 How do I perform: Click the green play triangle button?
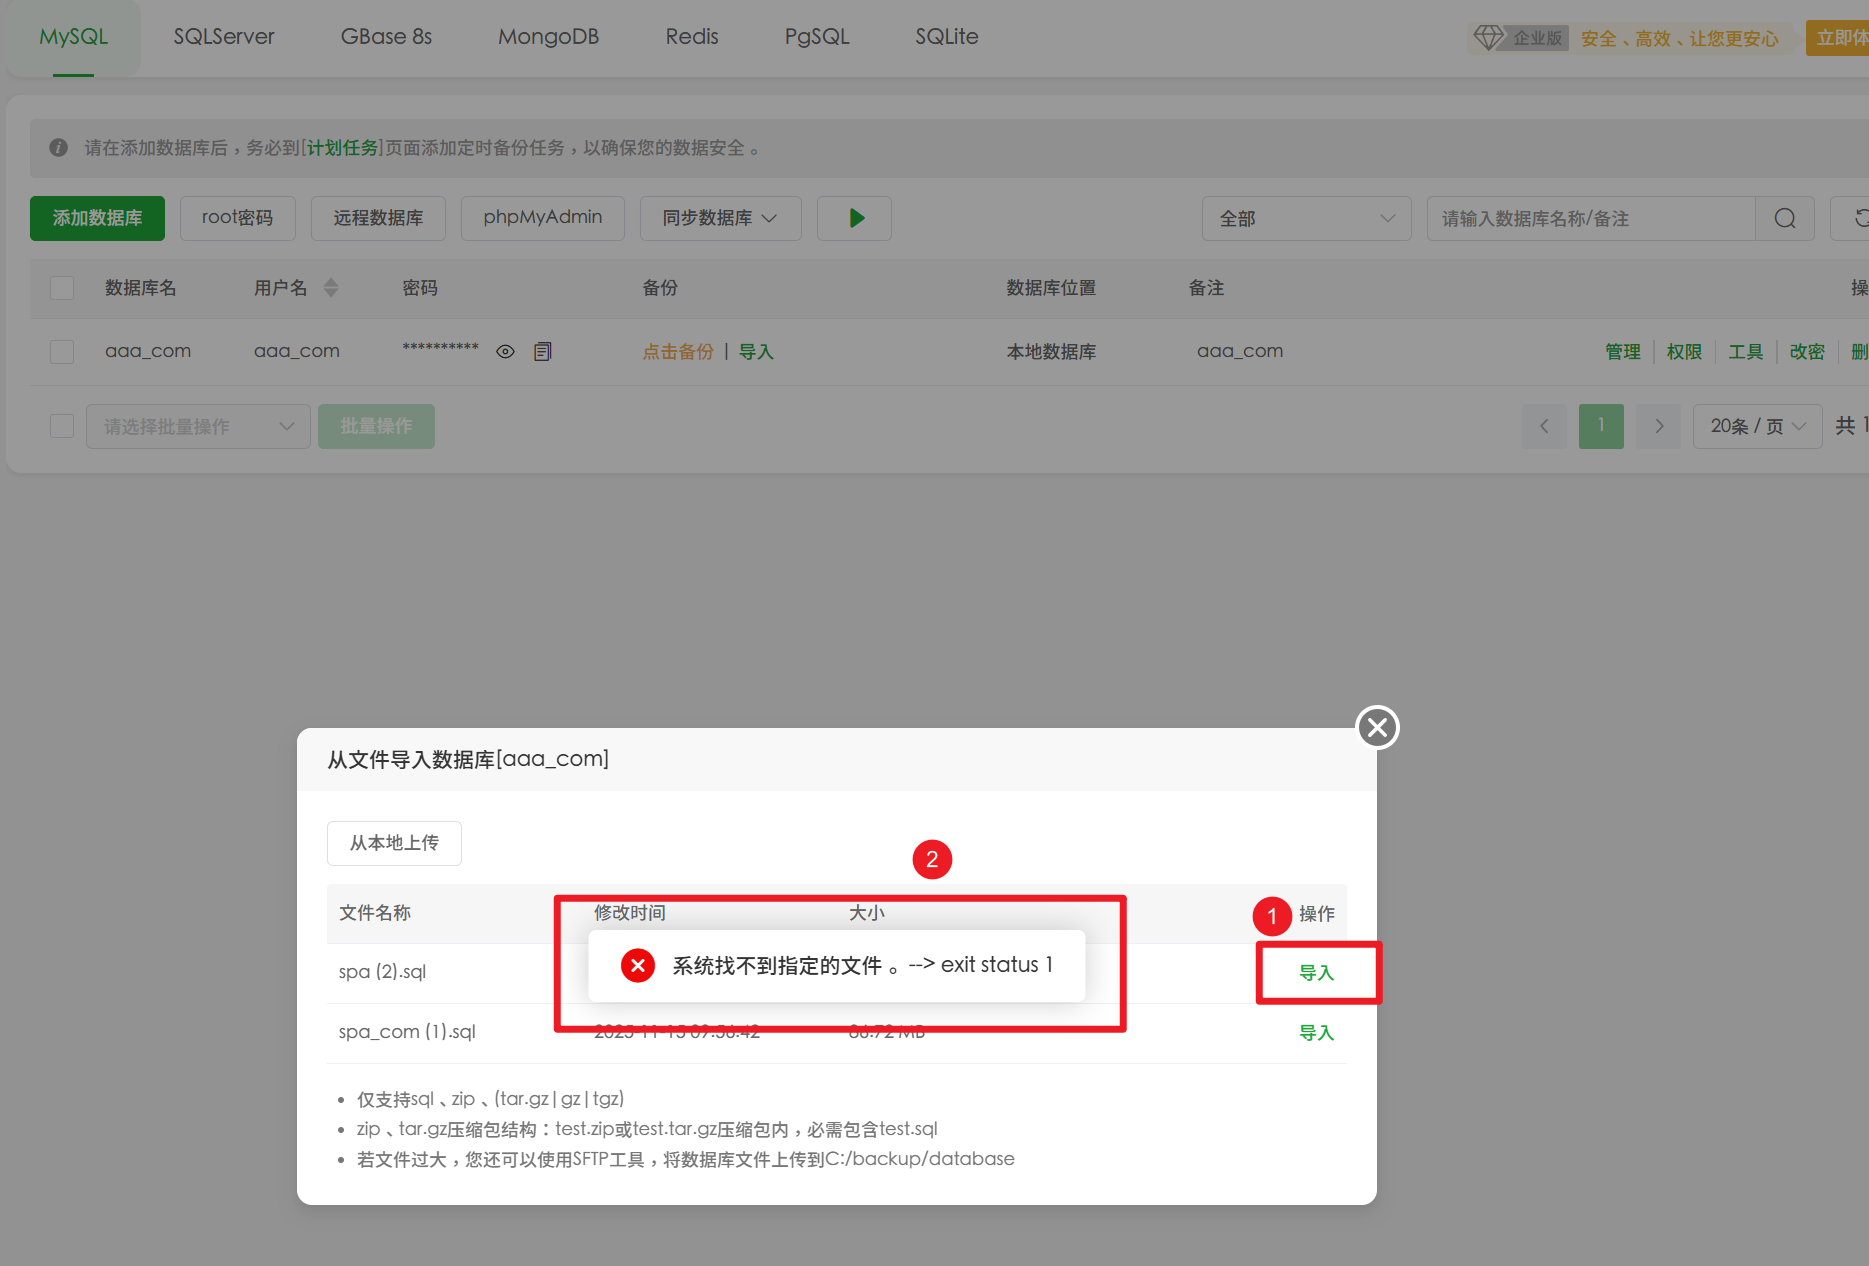(855, 218)
